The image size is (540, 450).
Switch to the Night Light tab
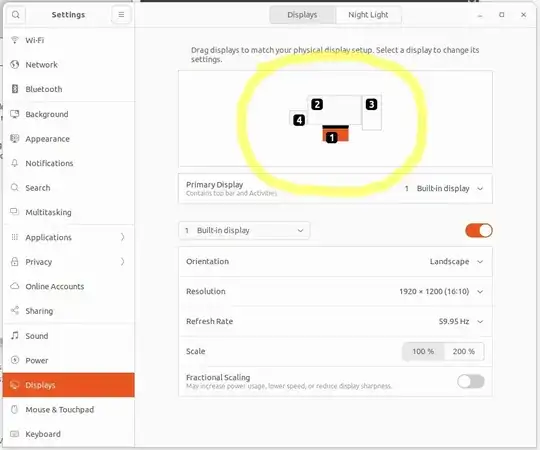(368, 15)
